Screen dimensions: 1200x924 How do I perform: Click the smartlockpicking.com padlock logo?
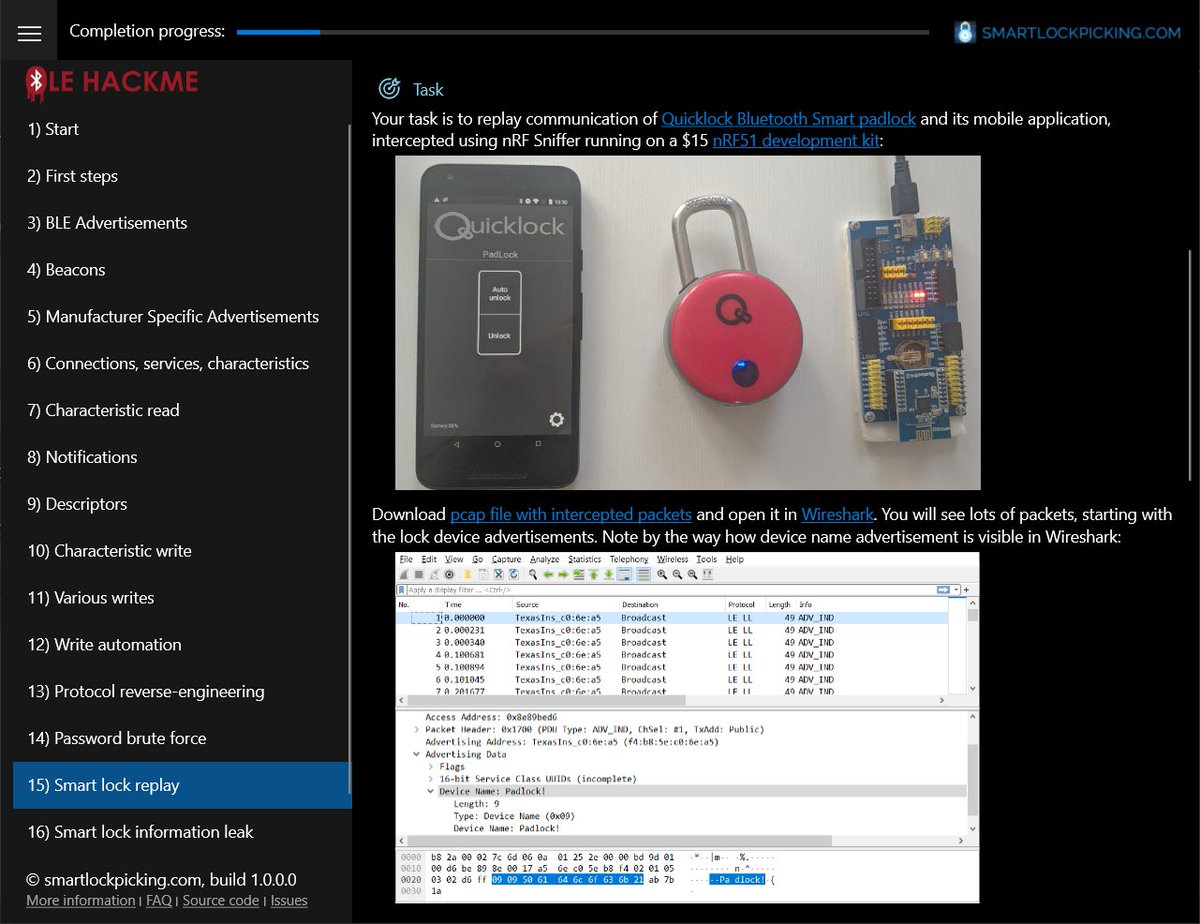pyautogui.click(x=964, y=32)
